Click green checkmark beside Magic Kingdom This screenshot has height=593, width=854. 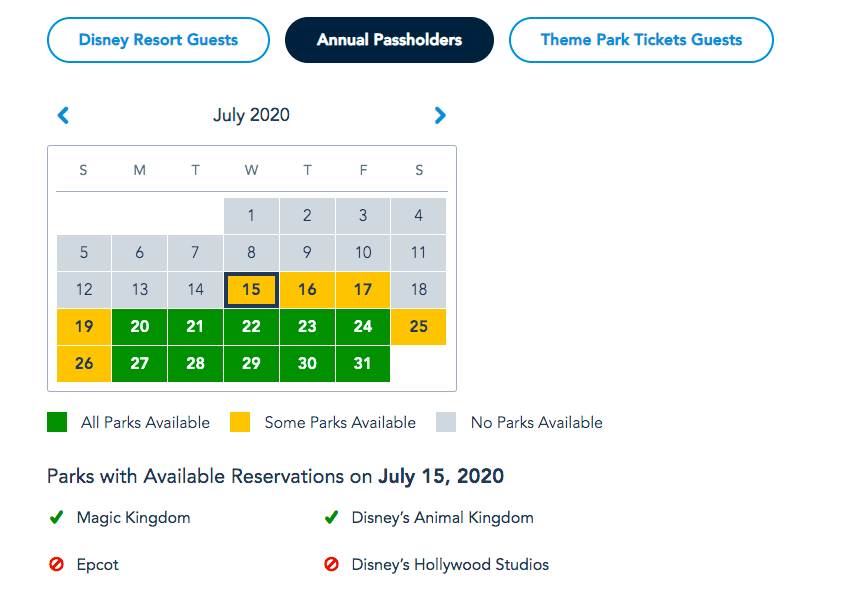pos(56,518)
